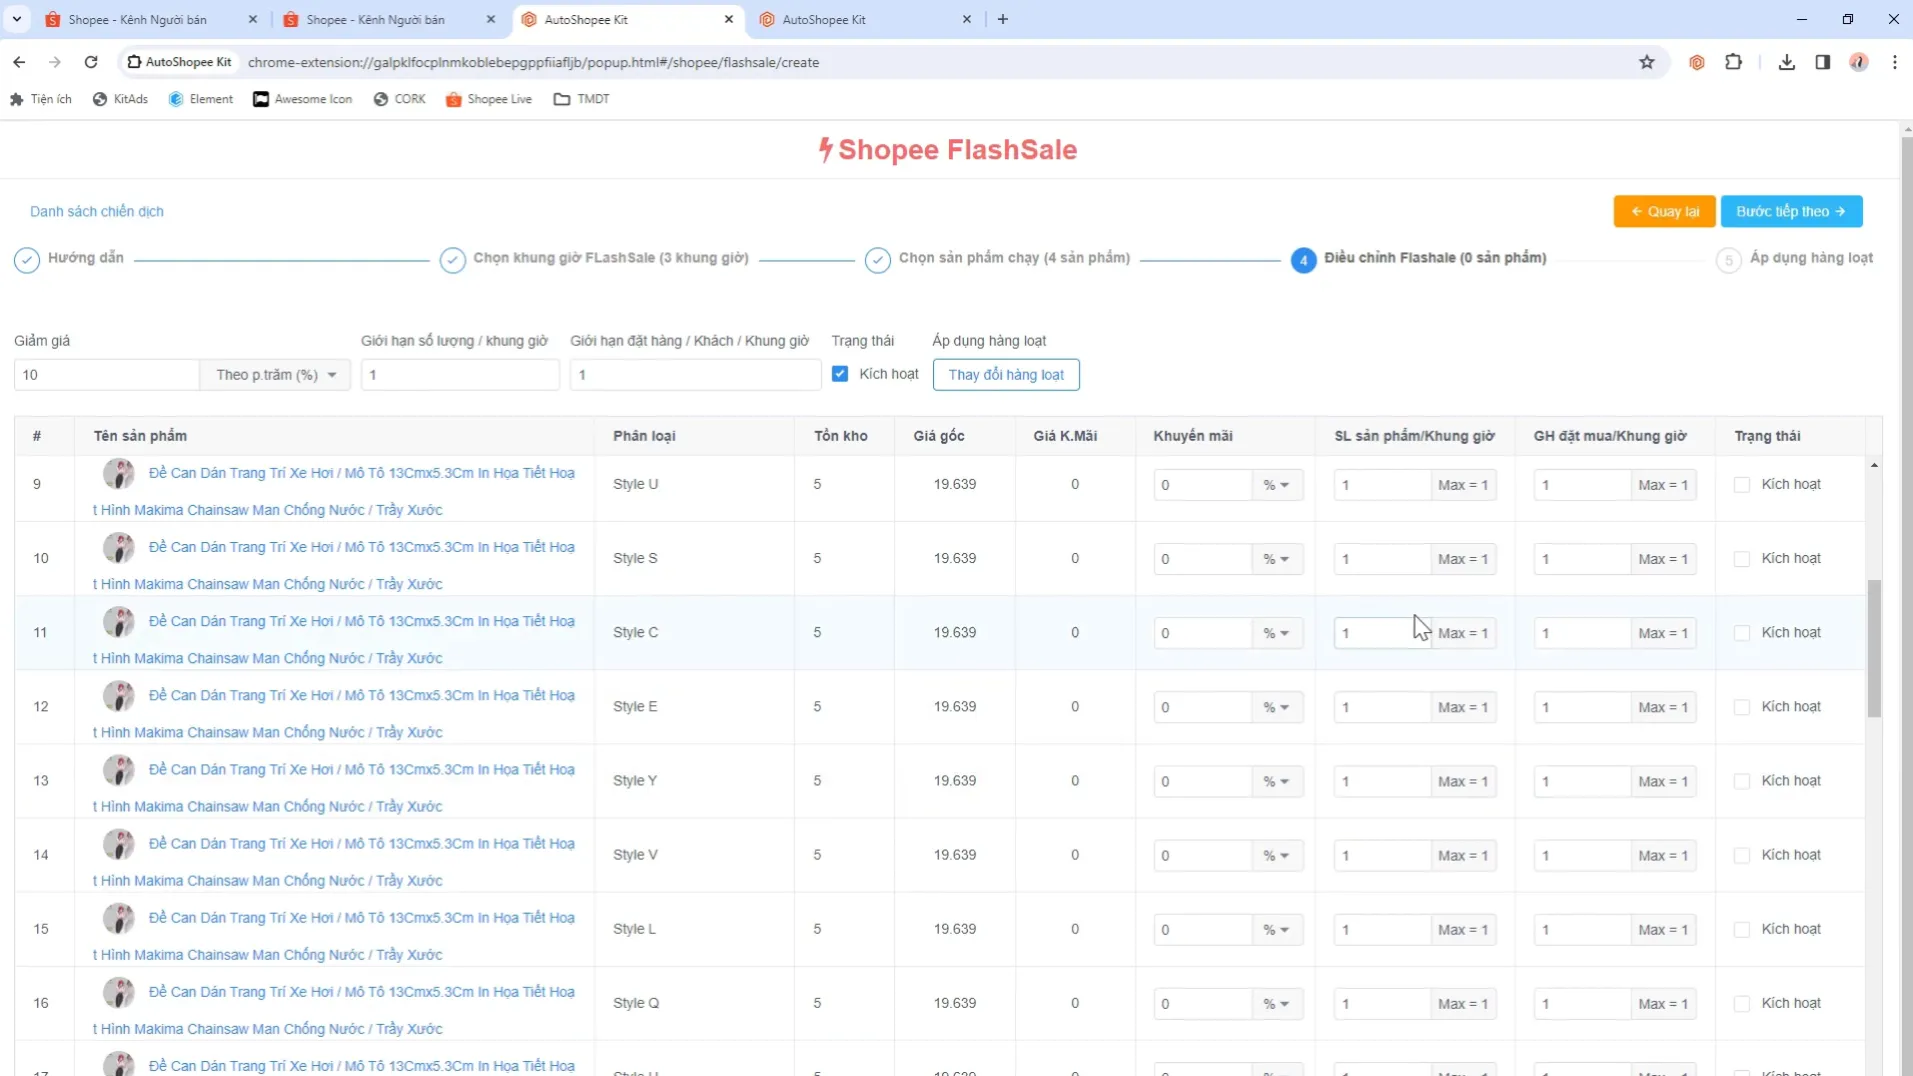Open a new browser tab
Image resolution: width=1913 pixels, height=1076 pixels.
1003,19
